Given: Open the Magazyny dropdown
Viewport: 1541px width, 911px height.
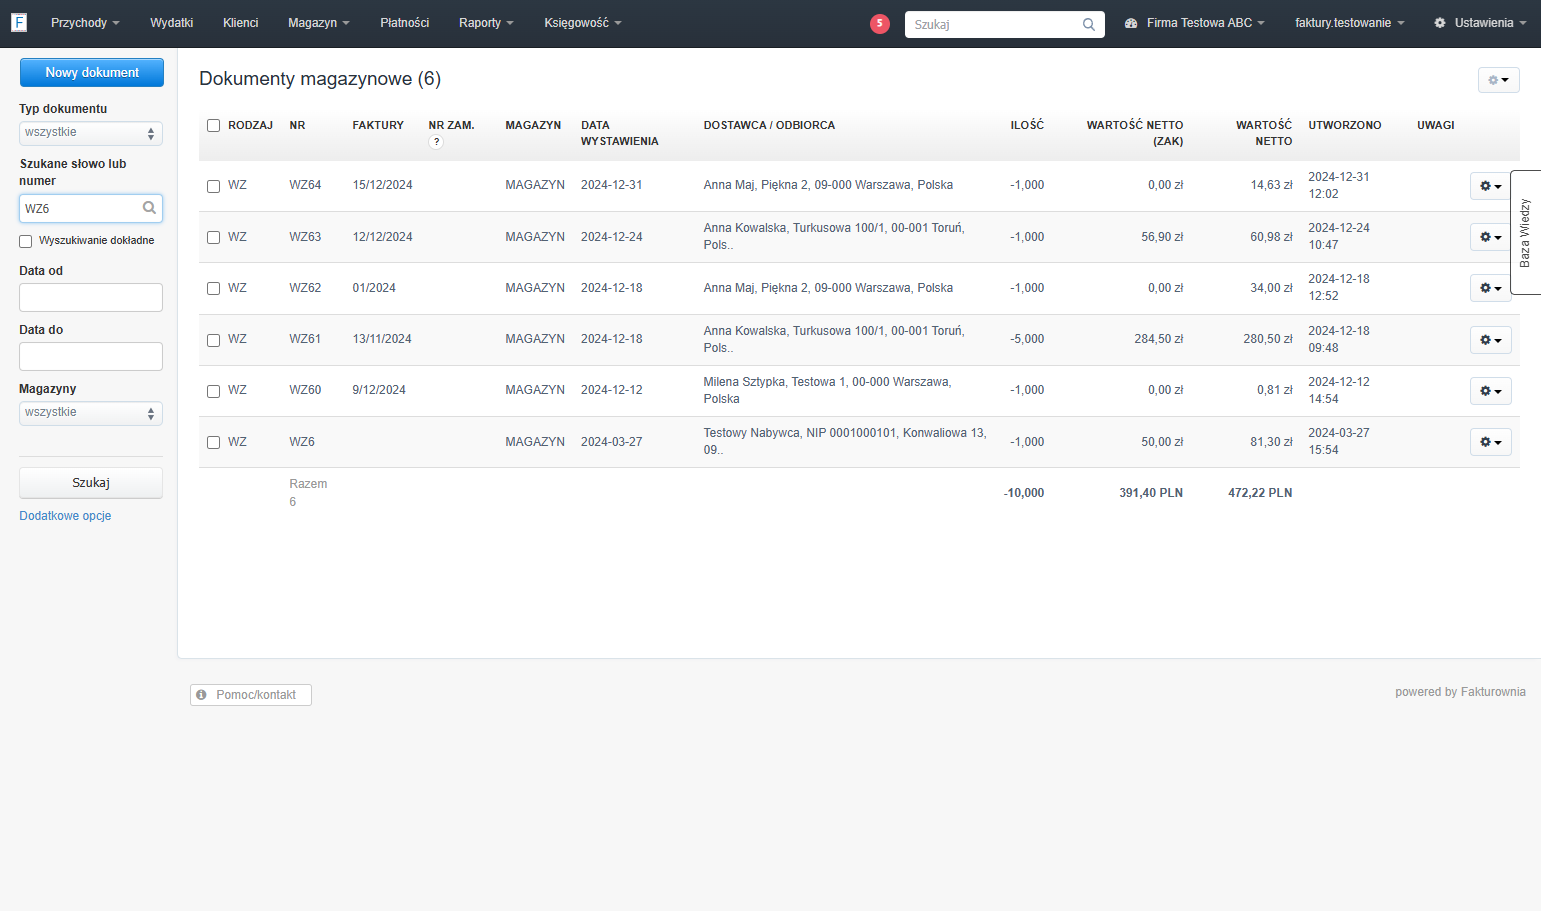Looking at the screenshot, I should (91, 413).
